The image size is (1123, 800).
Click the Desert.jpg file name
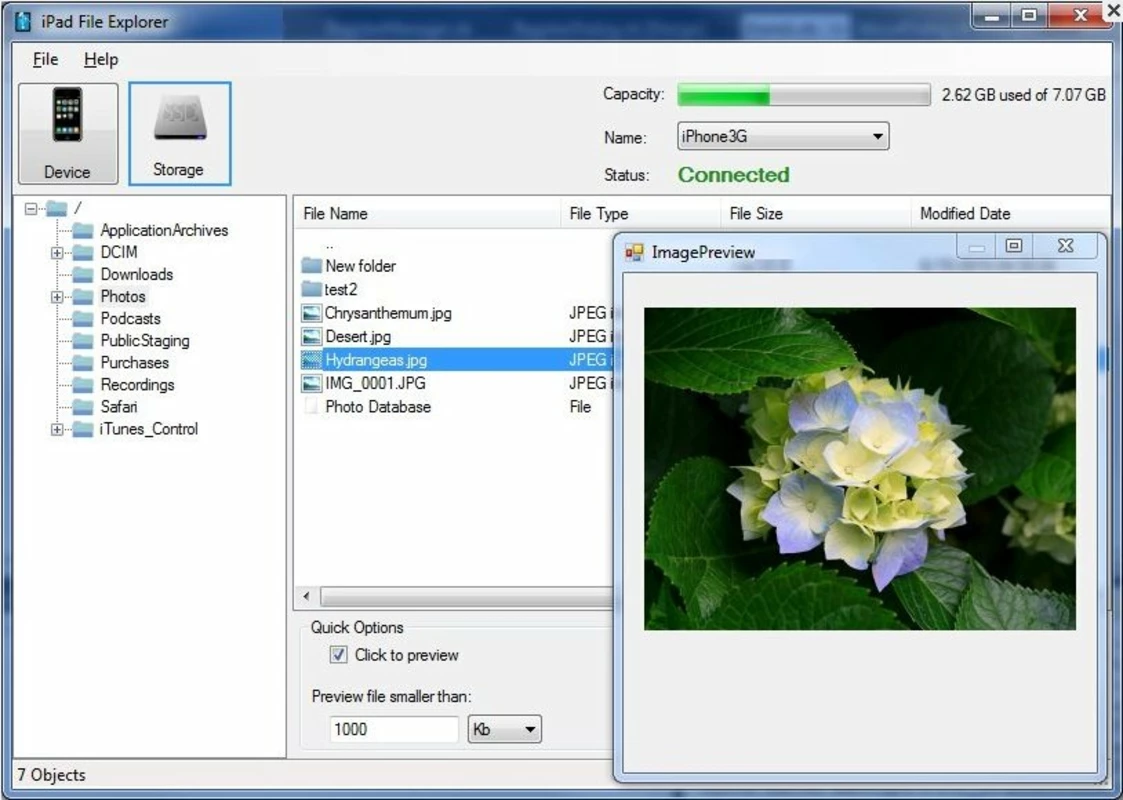358,337
